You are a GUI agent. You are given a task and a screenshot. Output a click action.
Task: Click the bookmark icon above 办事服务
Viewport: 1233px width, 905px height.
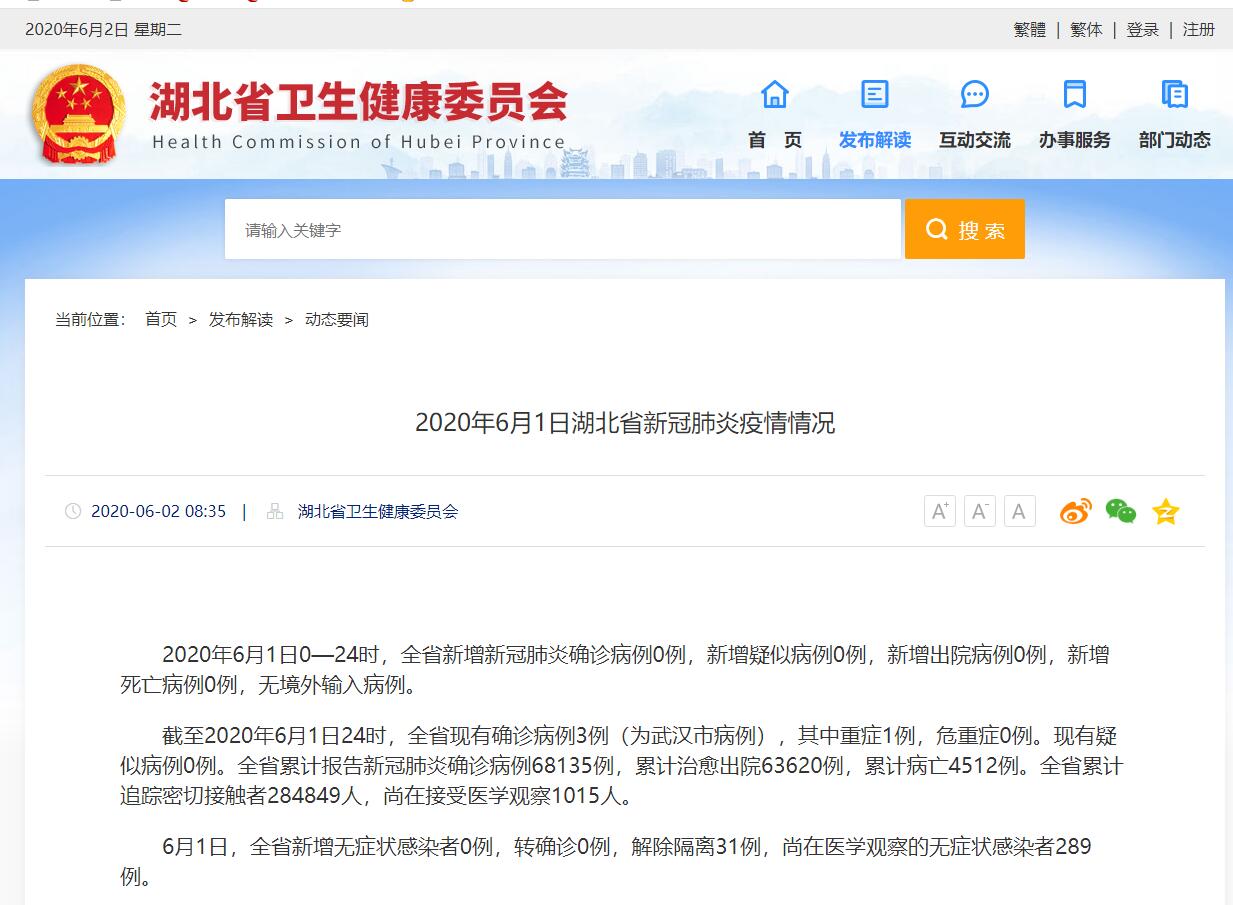tap(1075, 95)
